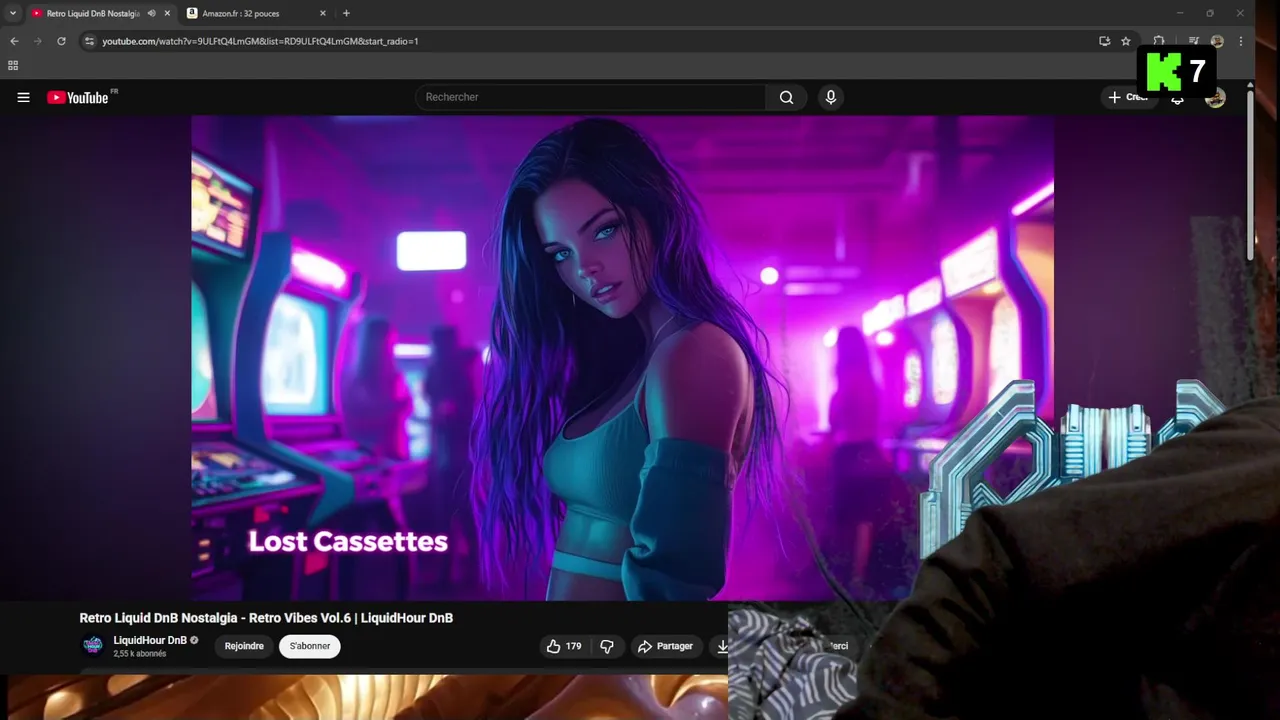Click the '2,55 k abonnés' subscriber count
This screenshot has height=720, width=1280.
pyautogui.click(x=140, y=654)
